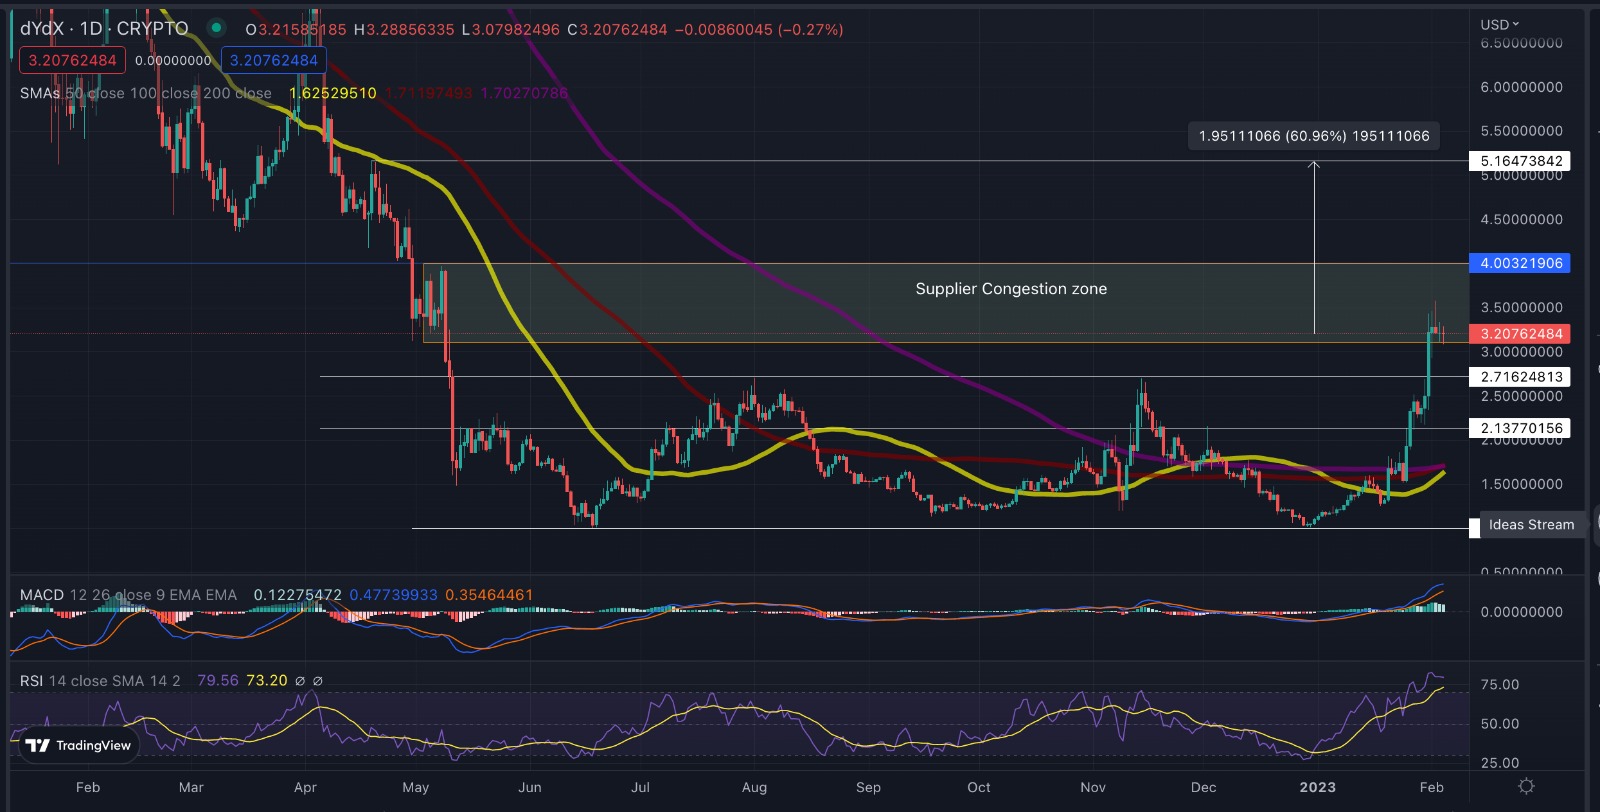Click the high price value 3.28856335
1600x812 pixels.
pos(410,30)
